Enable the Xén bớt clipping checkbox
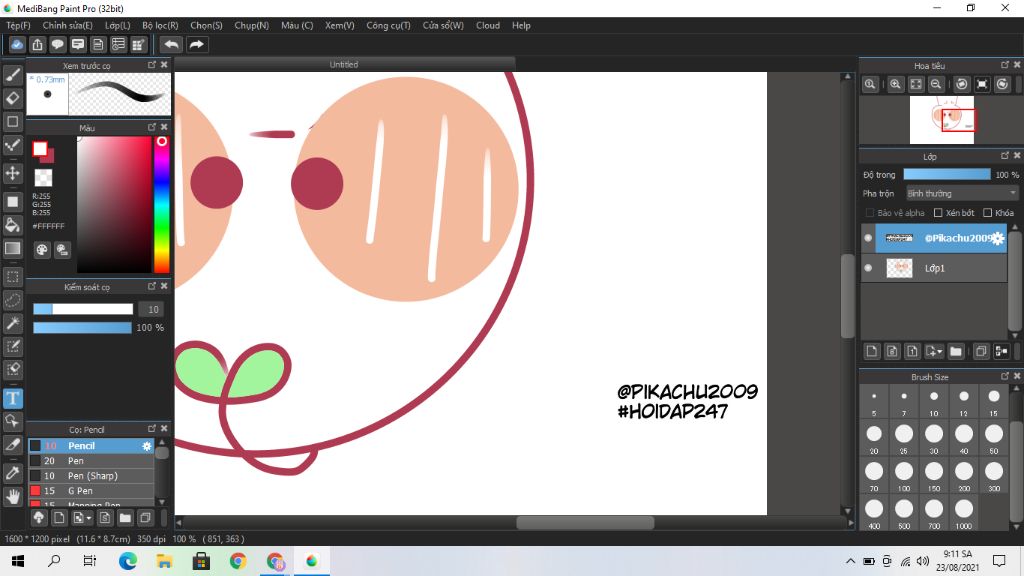This screenshot has width=1024, height=576. click(938, 213)
